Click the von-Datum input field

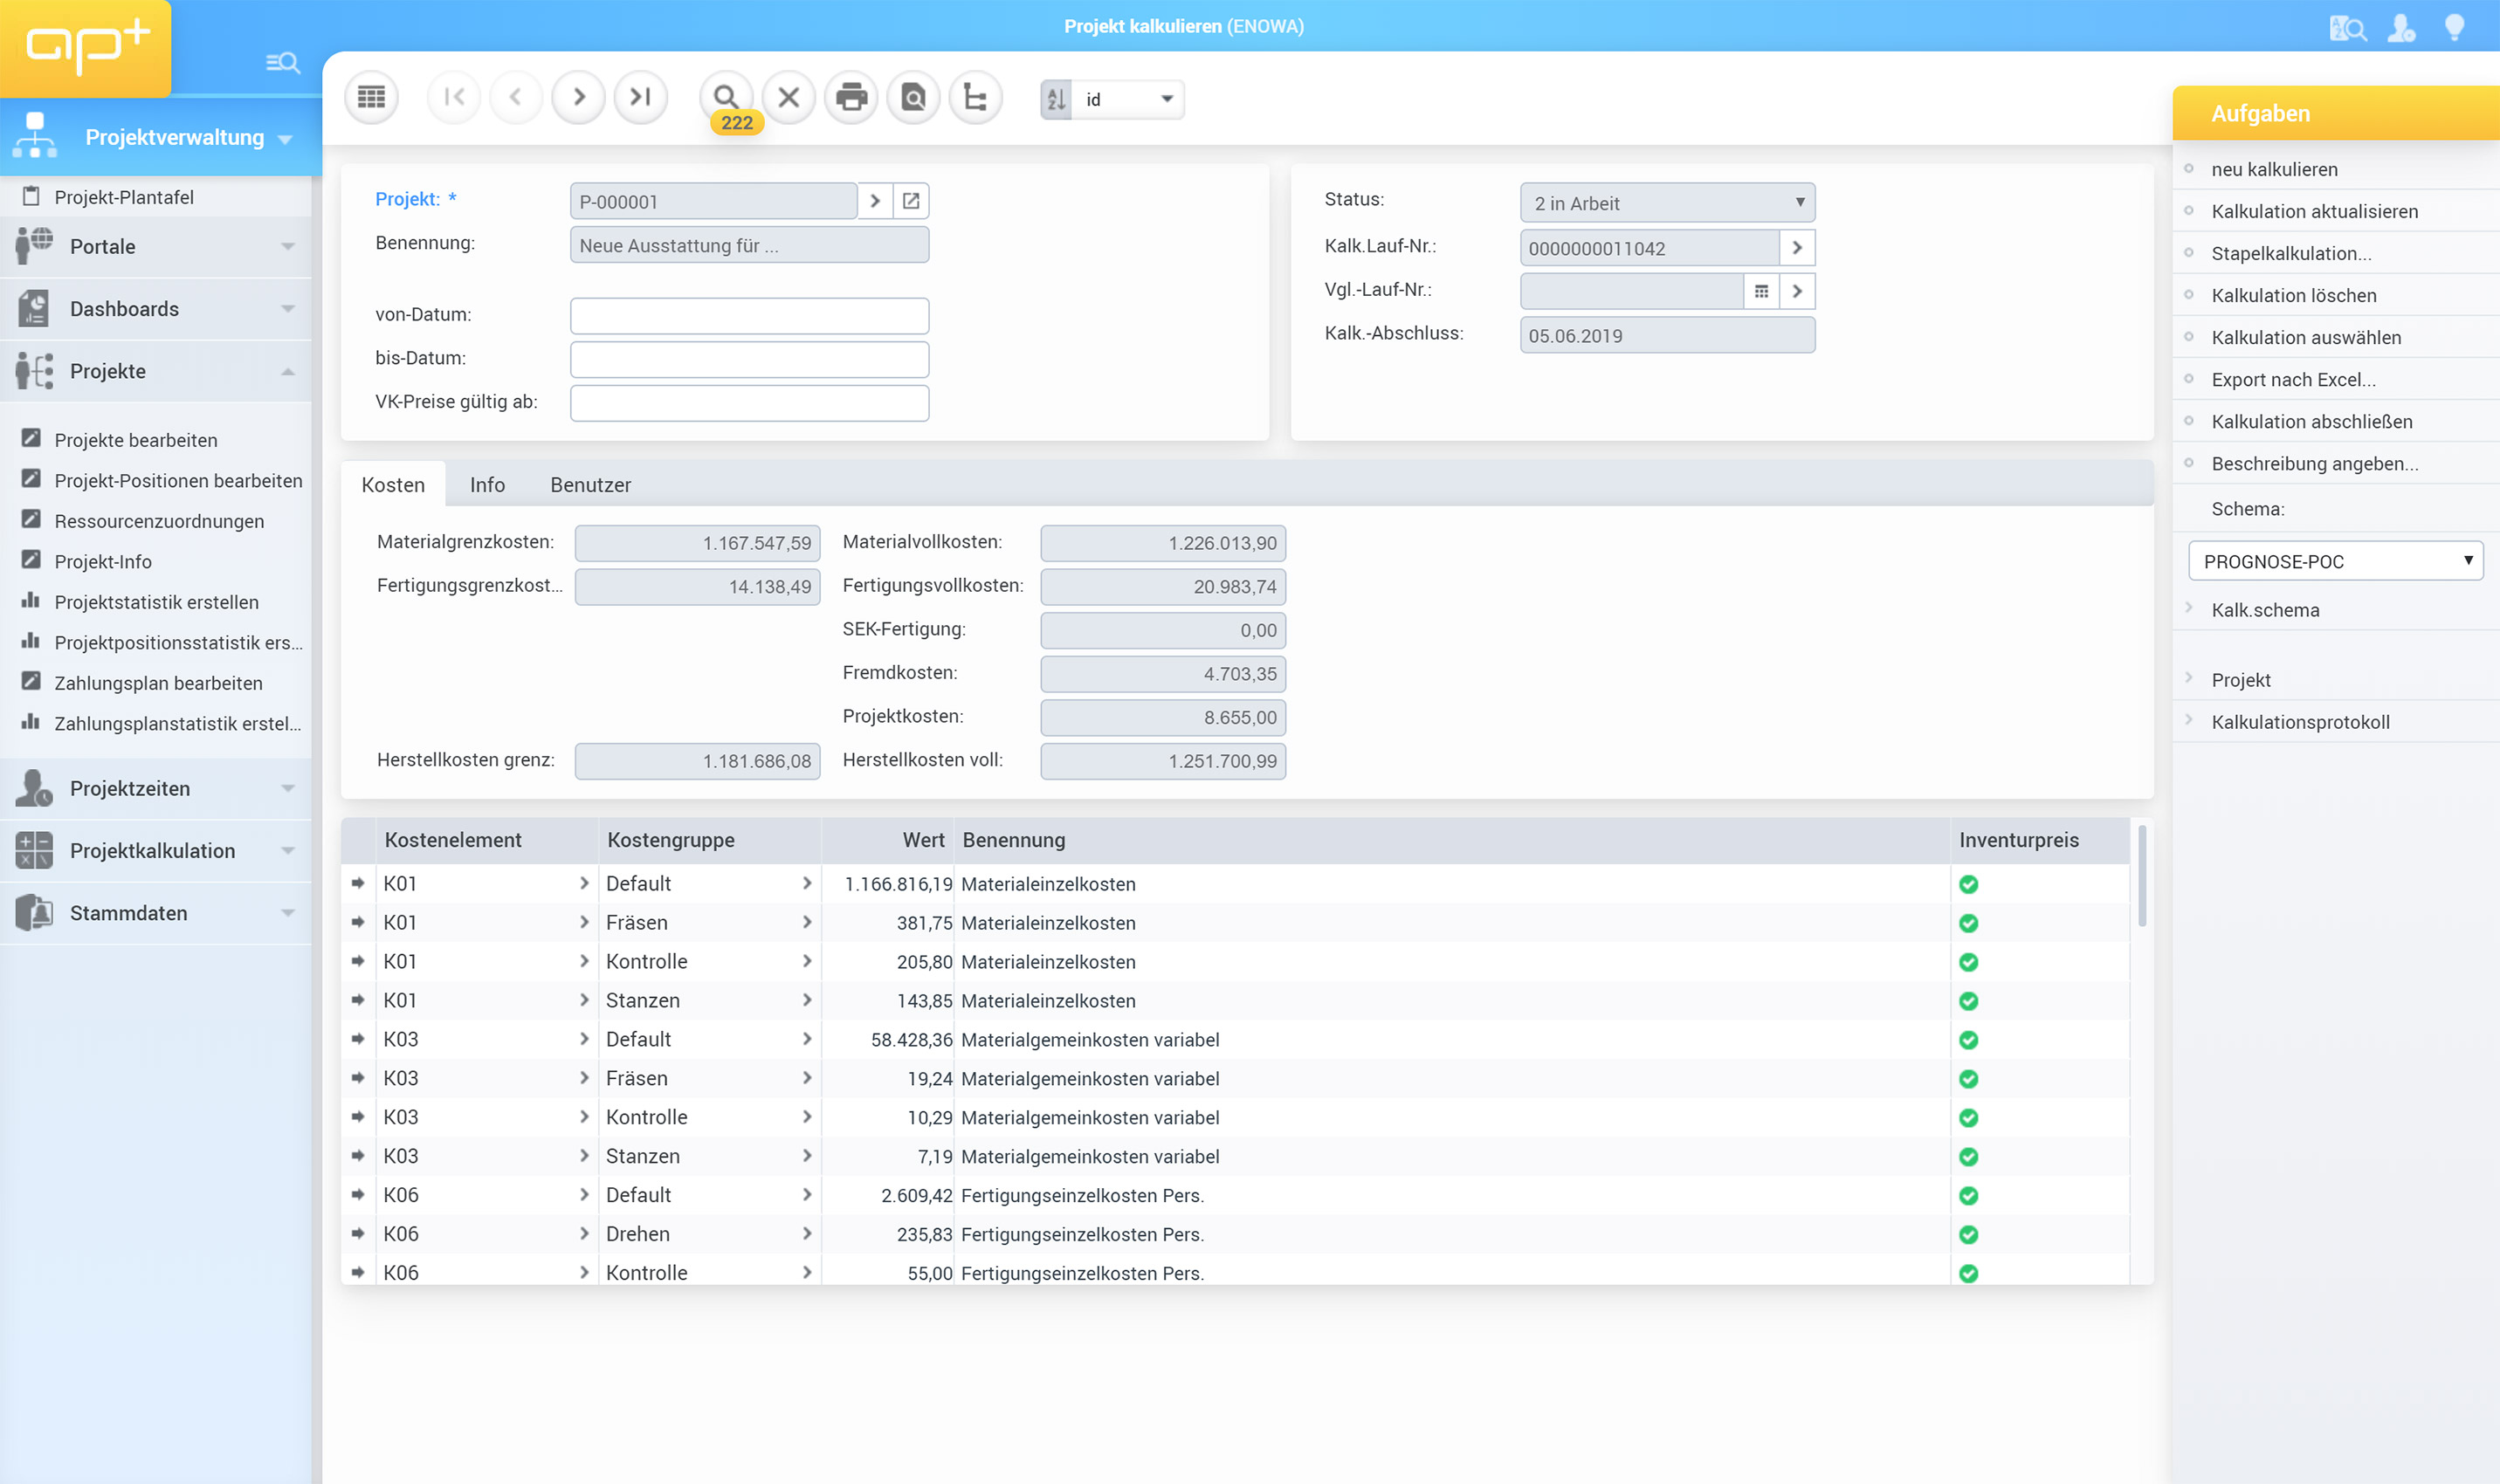(749, 315)
